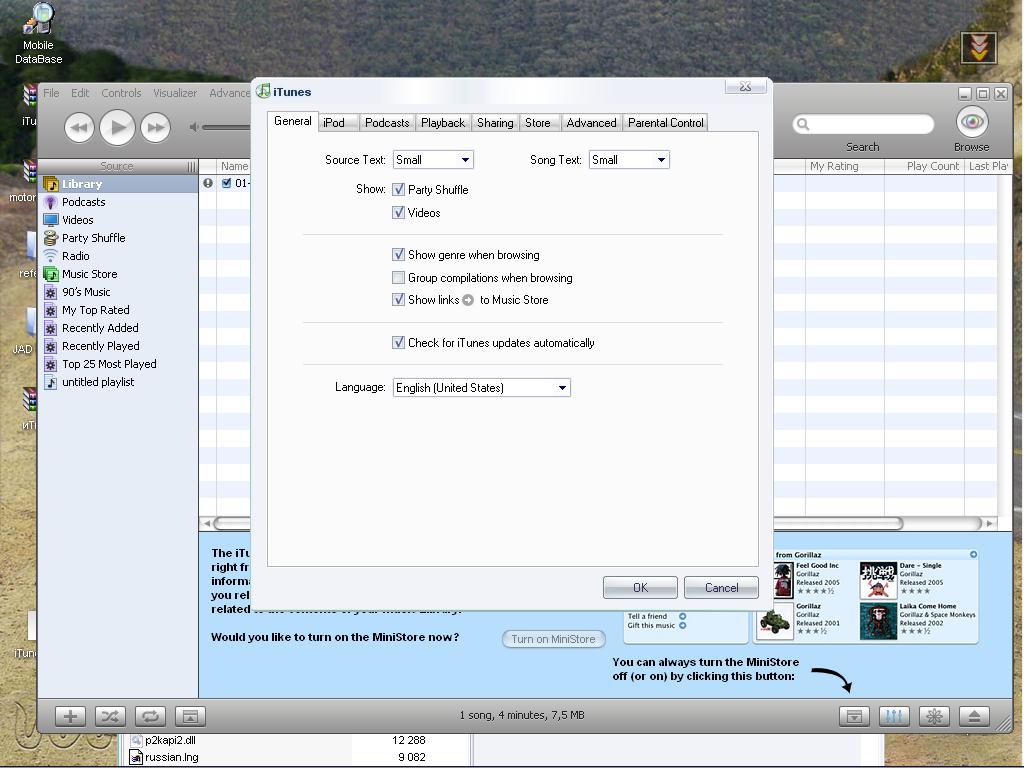Uncheck the song checkbox in the track list

(x=227, y=184)
